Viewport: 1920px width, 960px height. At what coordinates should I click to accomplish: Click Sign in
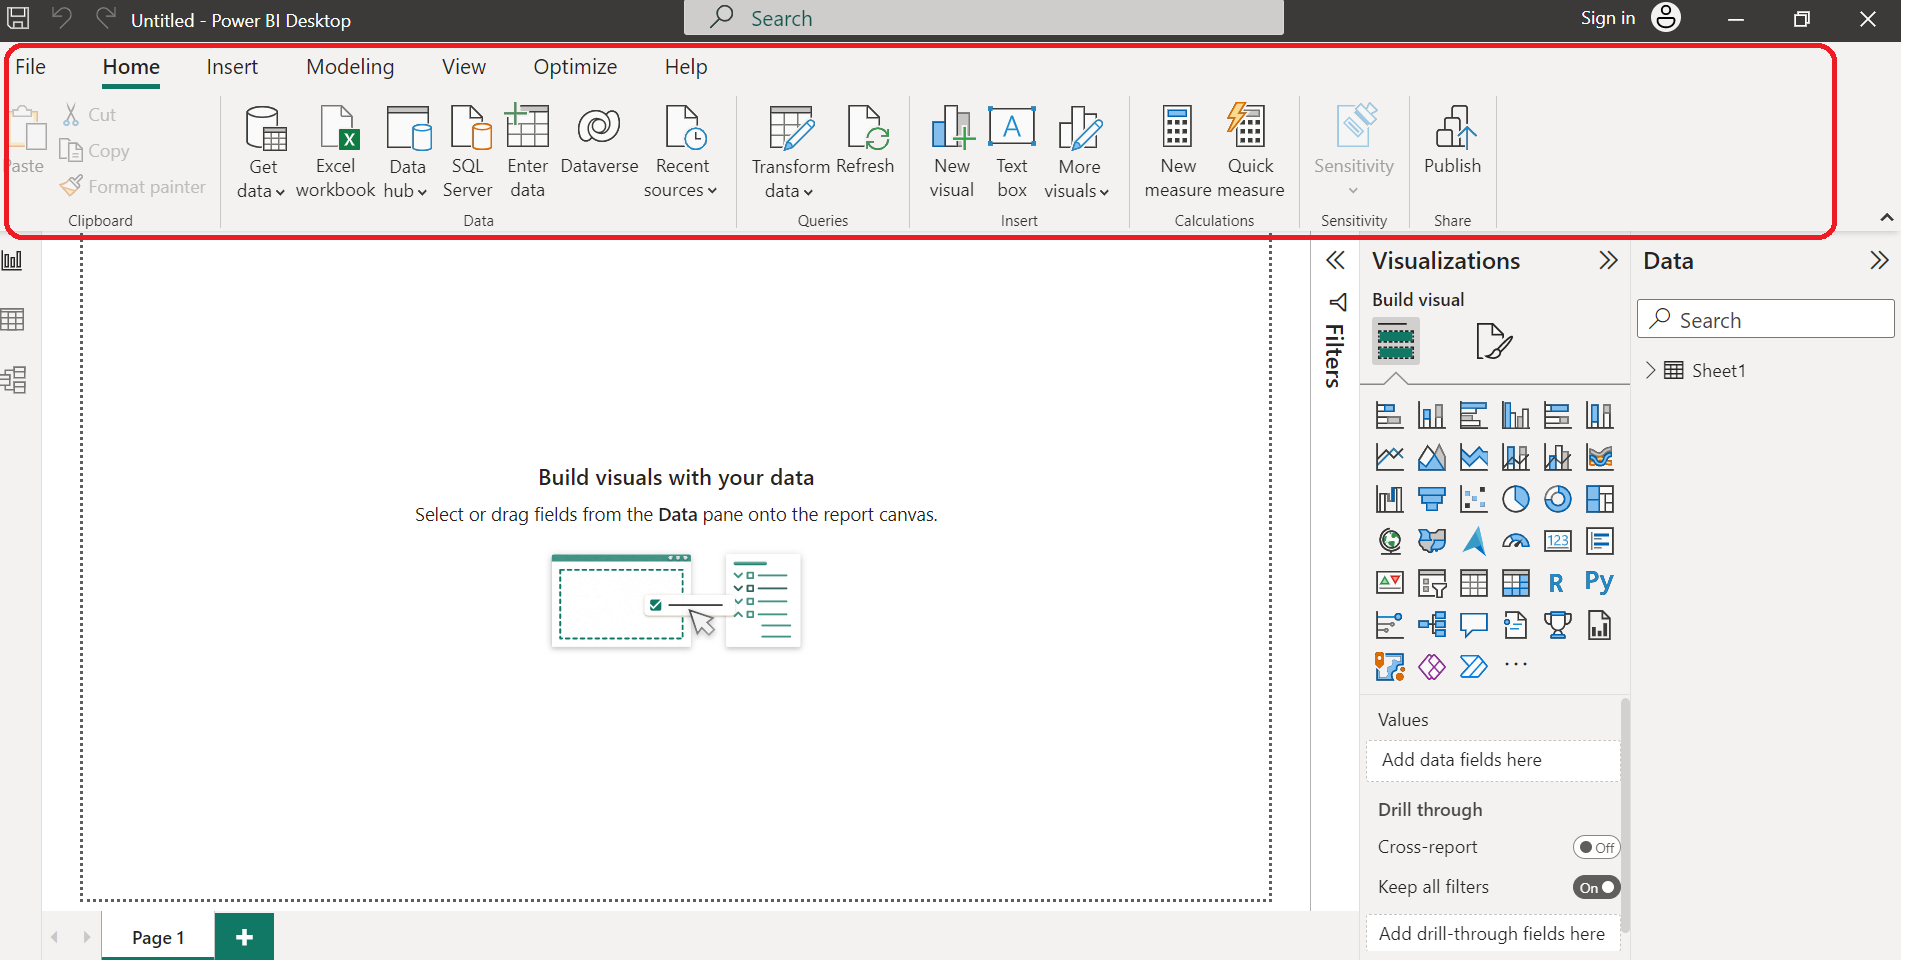[x=1608, y=18]
